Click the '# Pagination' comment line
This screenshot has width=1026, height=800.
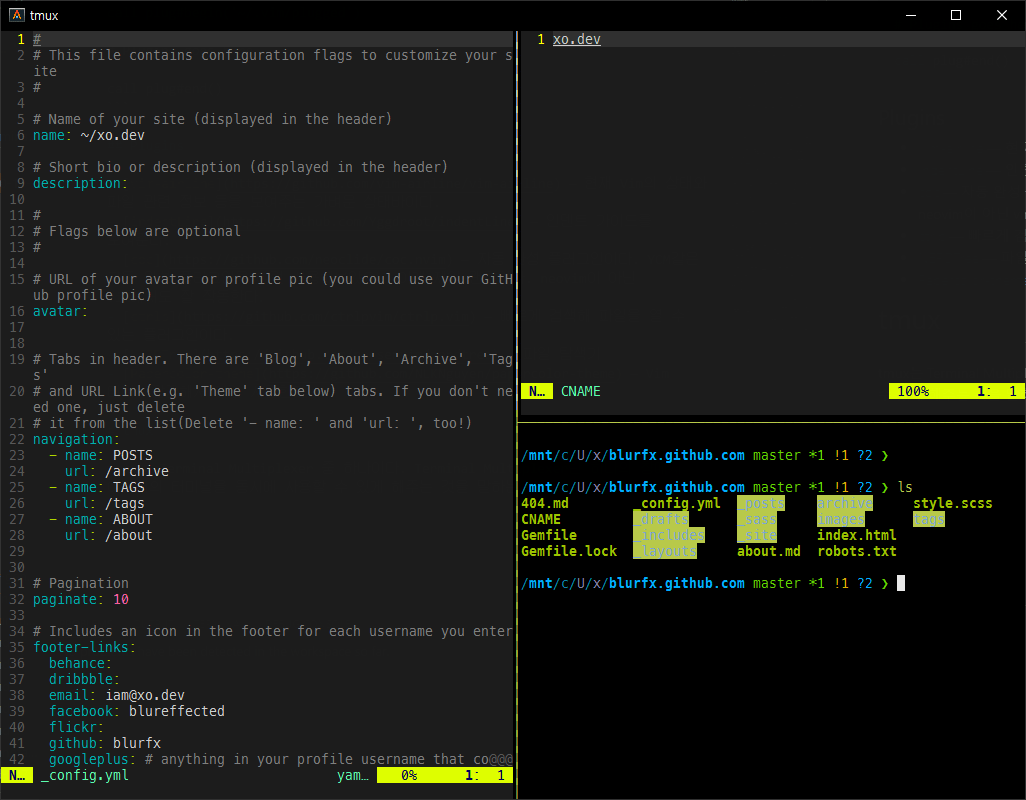(x=80, y=583)
